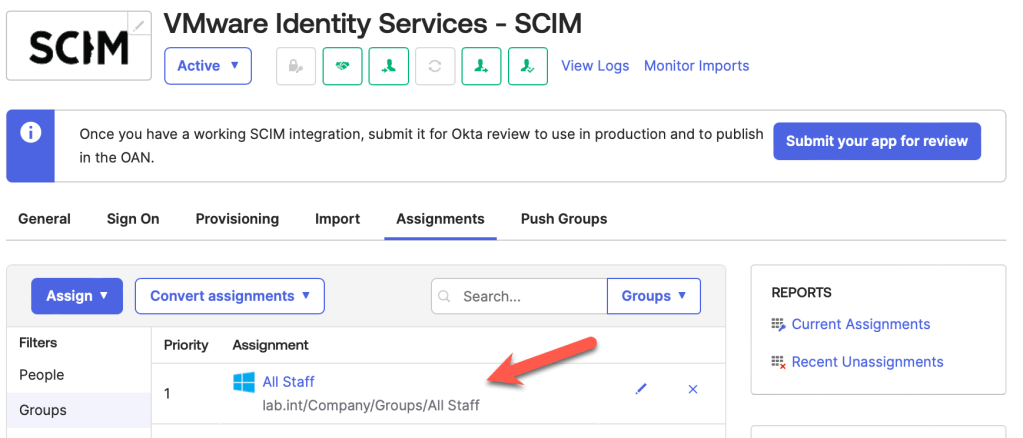Select the People filter
1023x438 pixels.
point(42,375)
